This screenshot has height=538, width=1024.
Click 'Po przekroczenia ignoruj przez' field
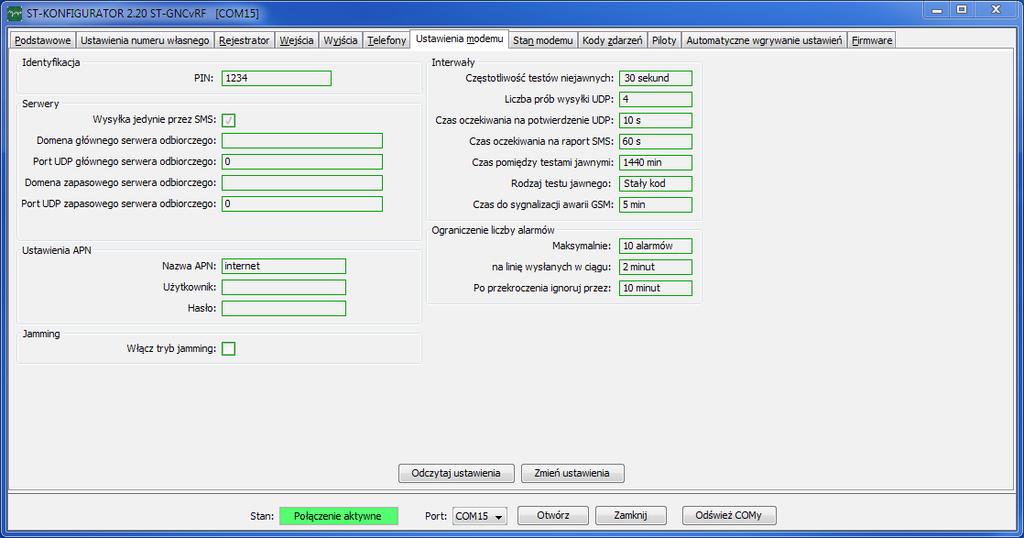click(x=656, y=288)
